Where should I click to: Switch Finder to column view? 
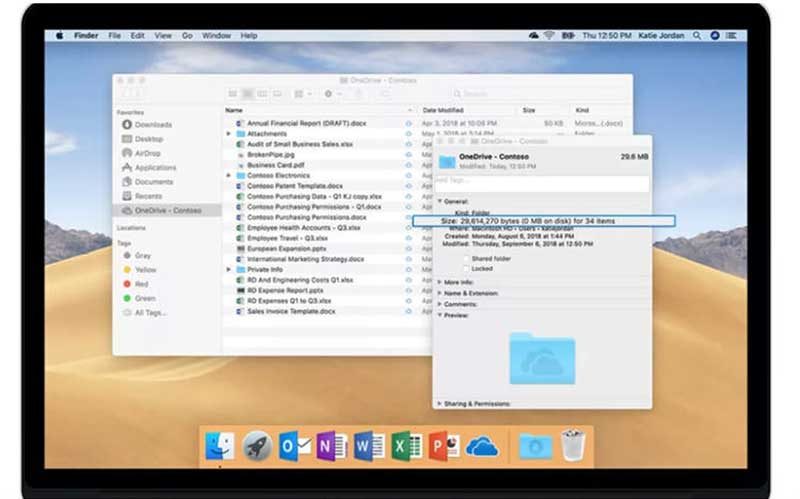point(262,94)
